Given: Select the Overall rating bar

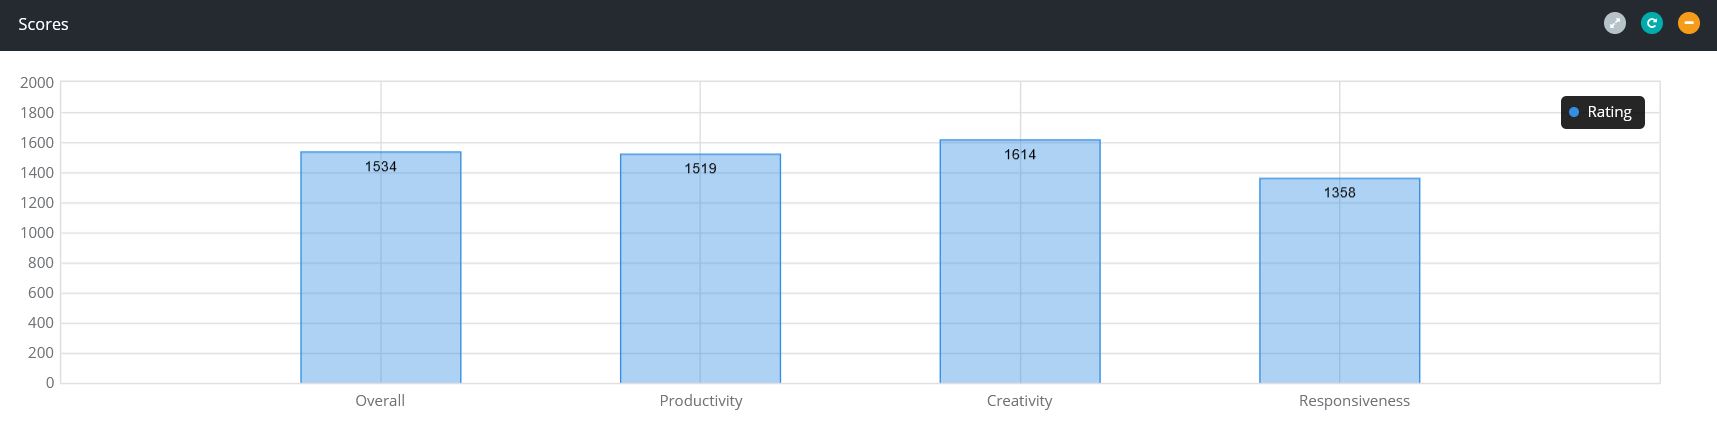Looking at the screenshot, I should (380, 267).
